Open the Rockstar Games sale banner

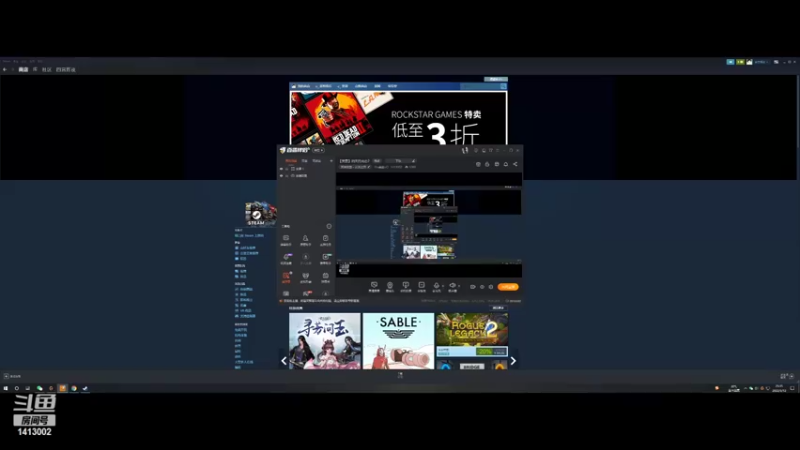click(x=398, y=118)
